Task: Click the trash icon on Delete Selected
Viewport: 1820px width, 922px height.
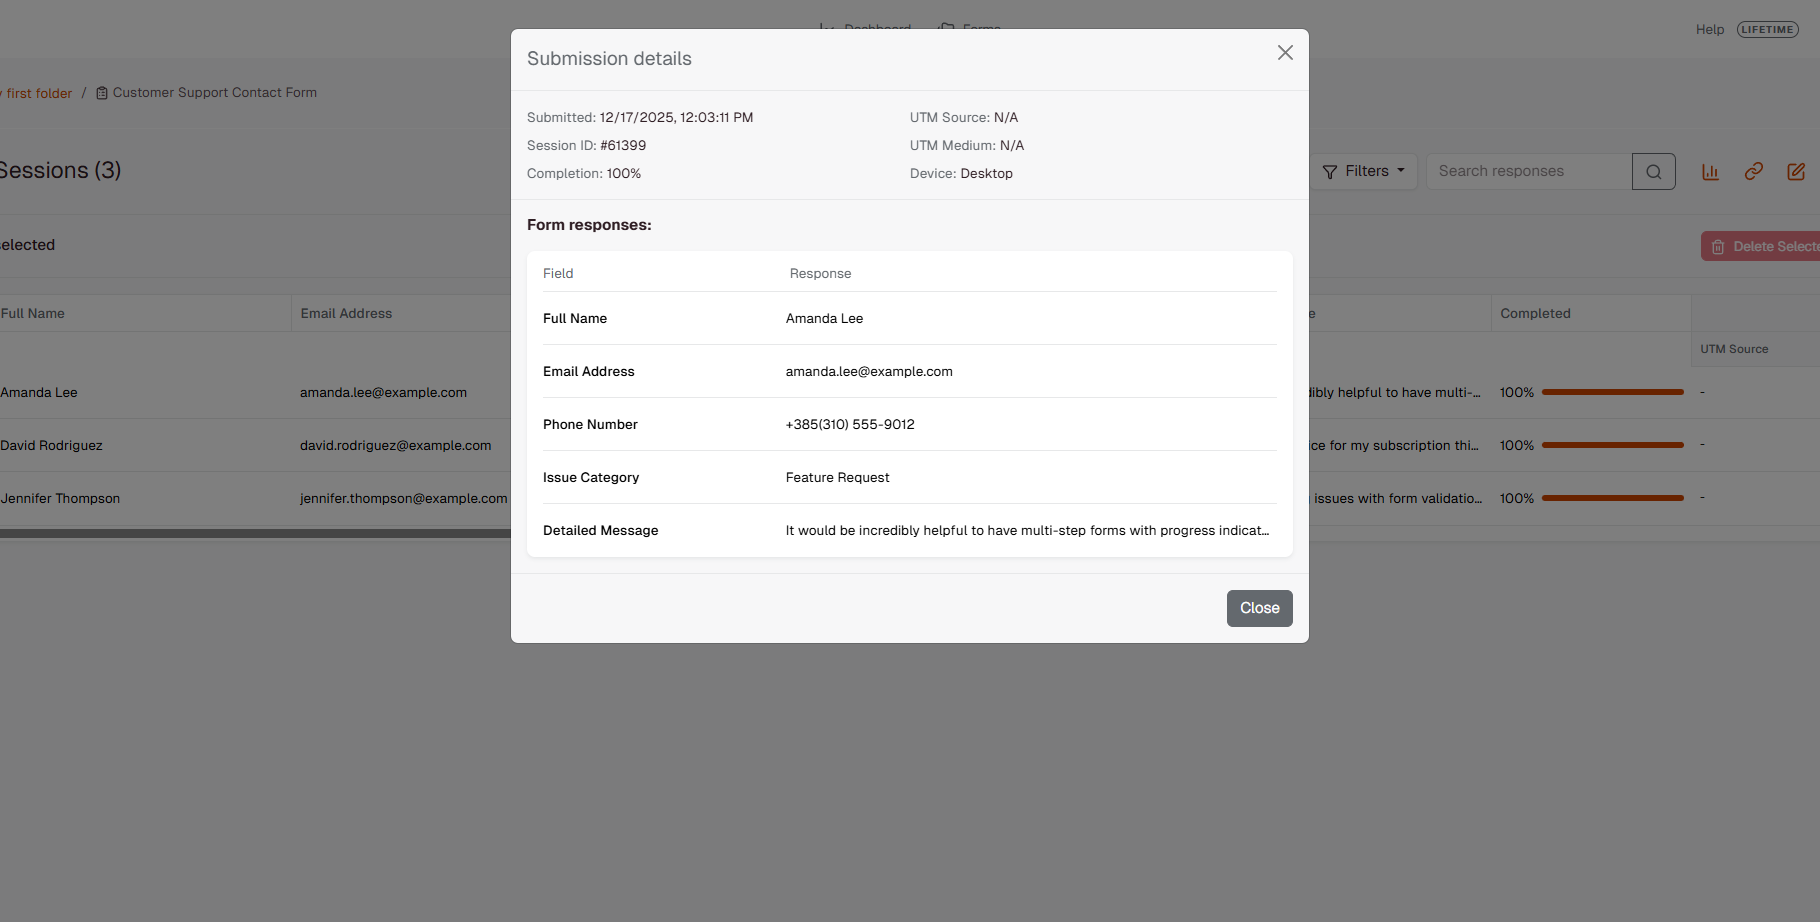Action: tap(1718, 246)
